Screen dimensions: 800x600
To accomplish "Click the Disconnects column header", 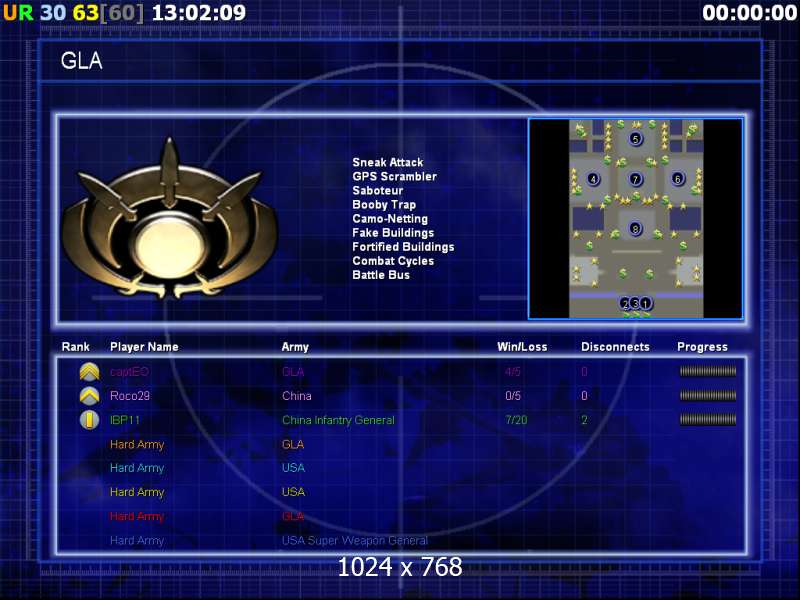I will tap(615, 347).
